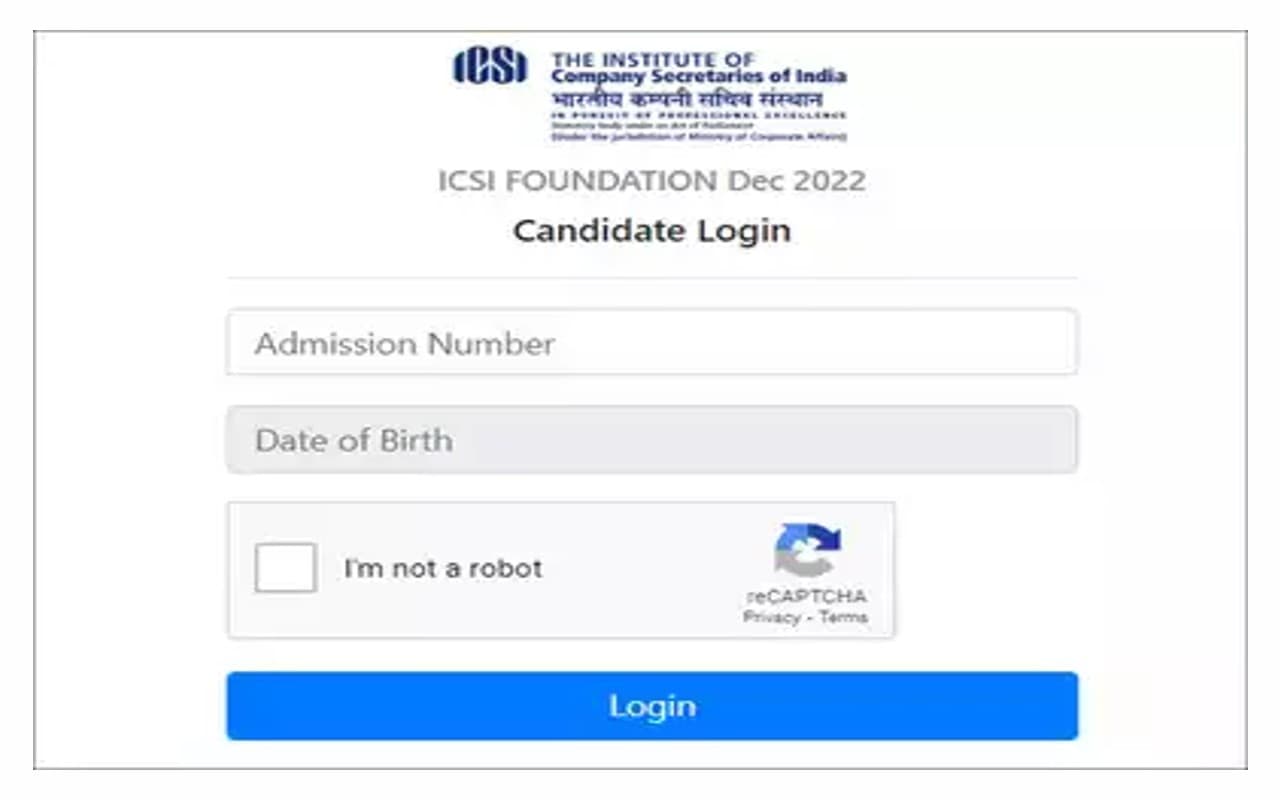The width and height of the screenshot is (1280, 800).
Task: Select the Candidate Login heading
Action: pos(650,230)
